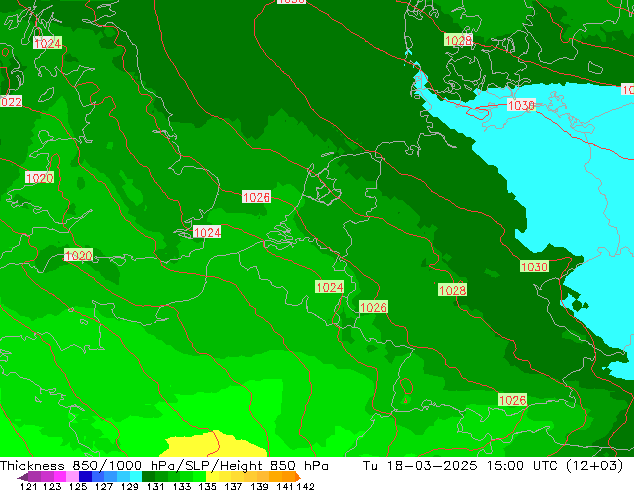The image size is (634, 490).
Task: Click the legend value 133
Action: pyautogui.click(x=182, y=486)
